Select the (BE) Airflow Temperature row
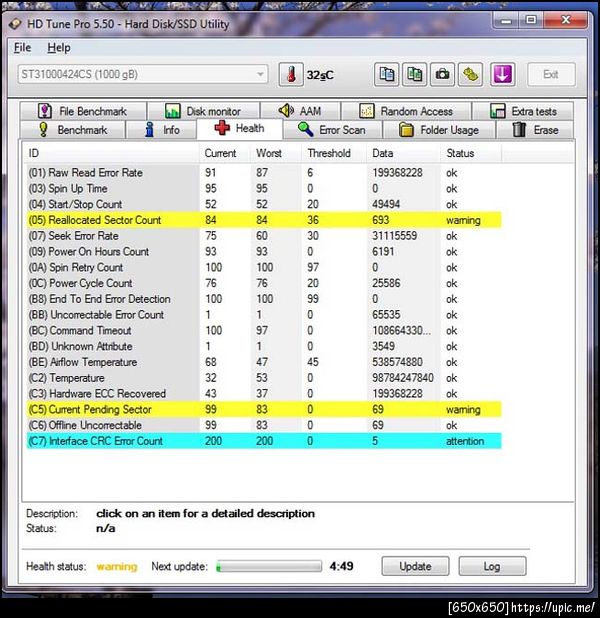 pos(264,362)
